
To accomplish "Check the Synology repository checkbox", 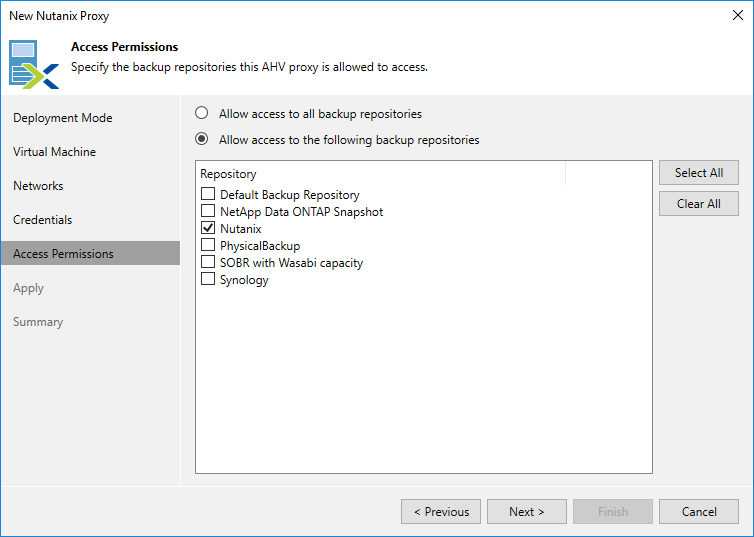I will [208, 279].
